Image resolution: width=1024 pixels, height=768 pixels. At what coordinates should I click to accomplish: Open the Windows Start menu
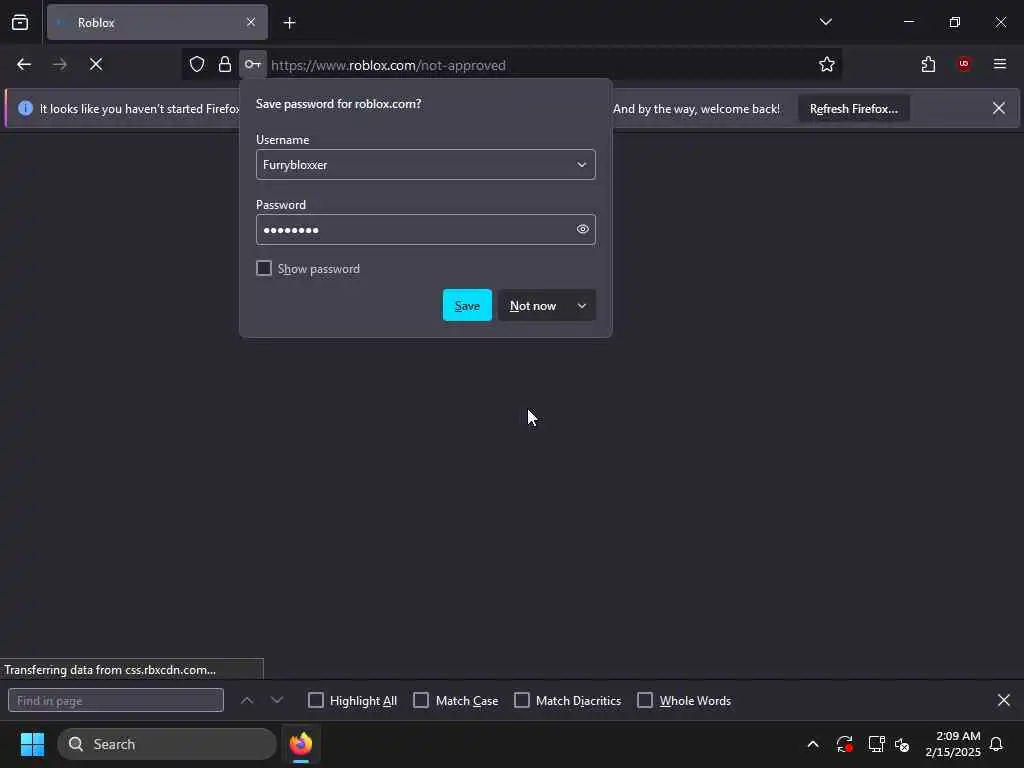tap(33, 744)
